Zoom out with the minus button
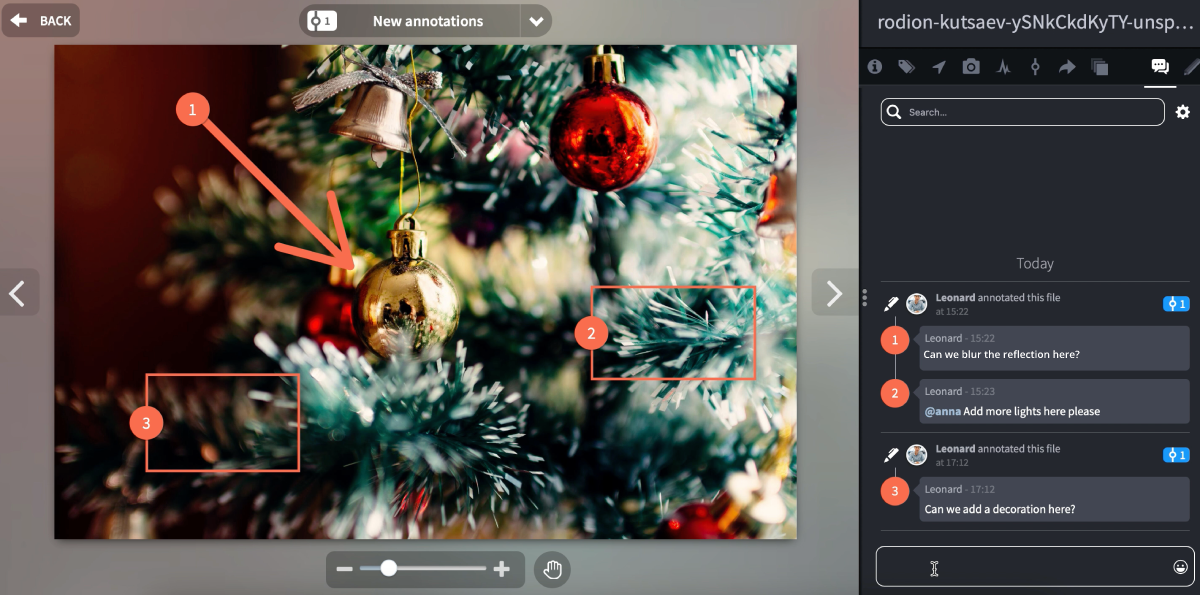Viewport: 1200px width, 595px height. 344,569
